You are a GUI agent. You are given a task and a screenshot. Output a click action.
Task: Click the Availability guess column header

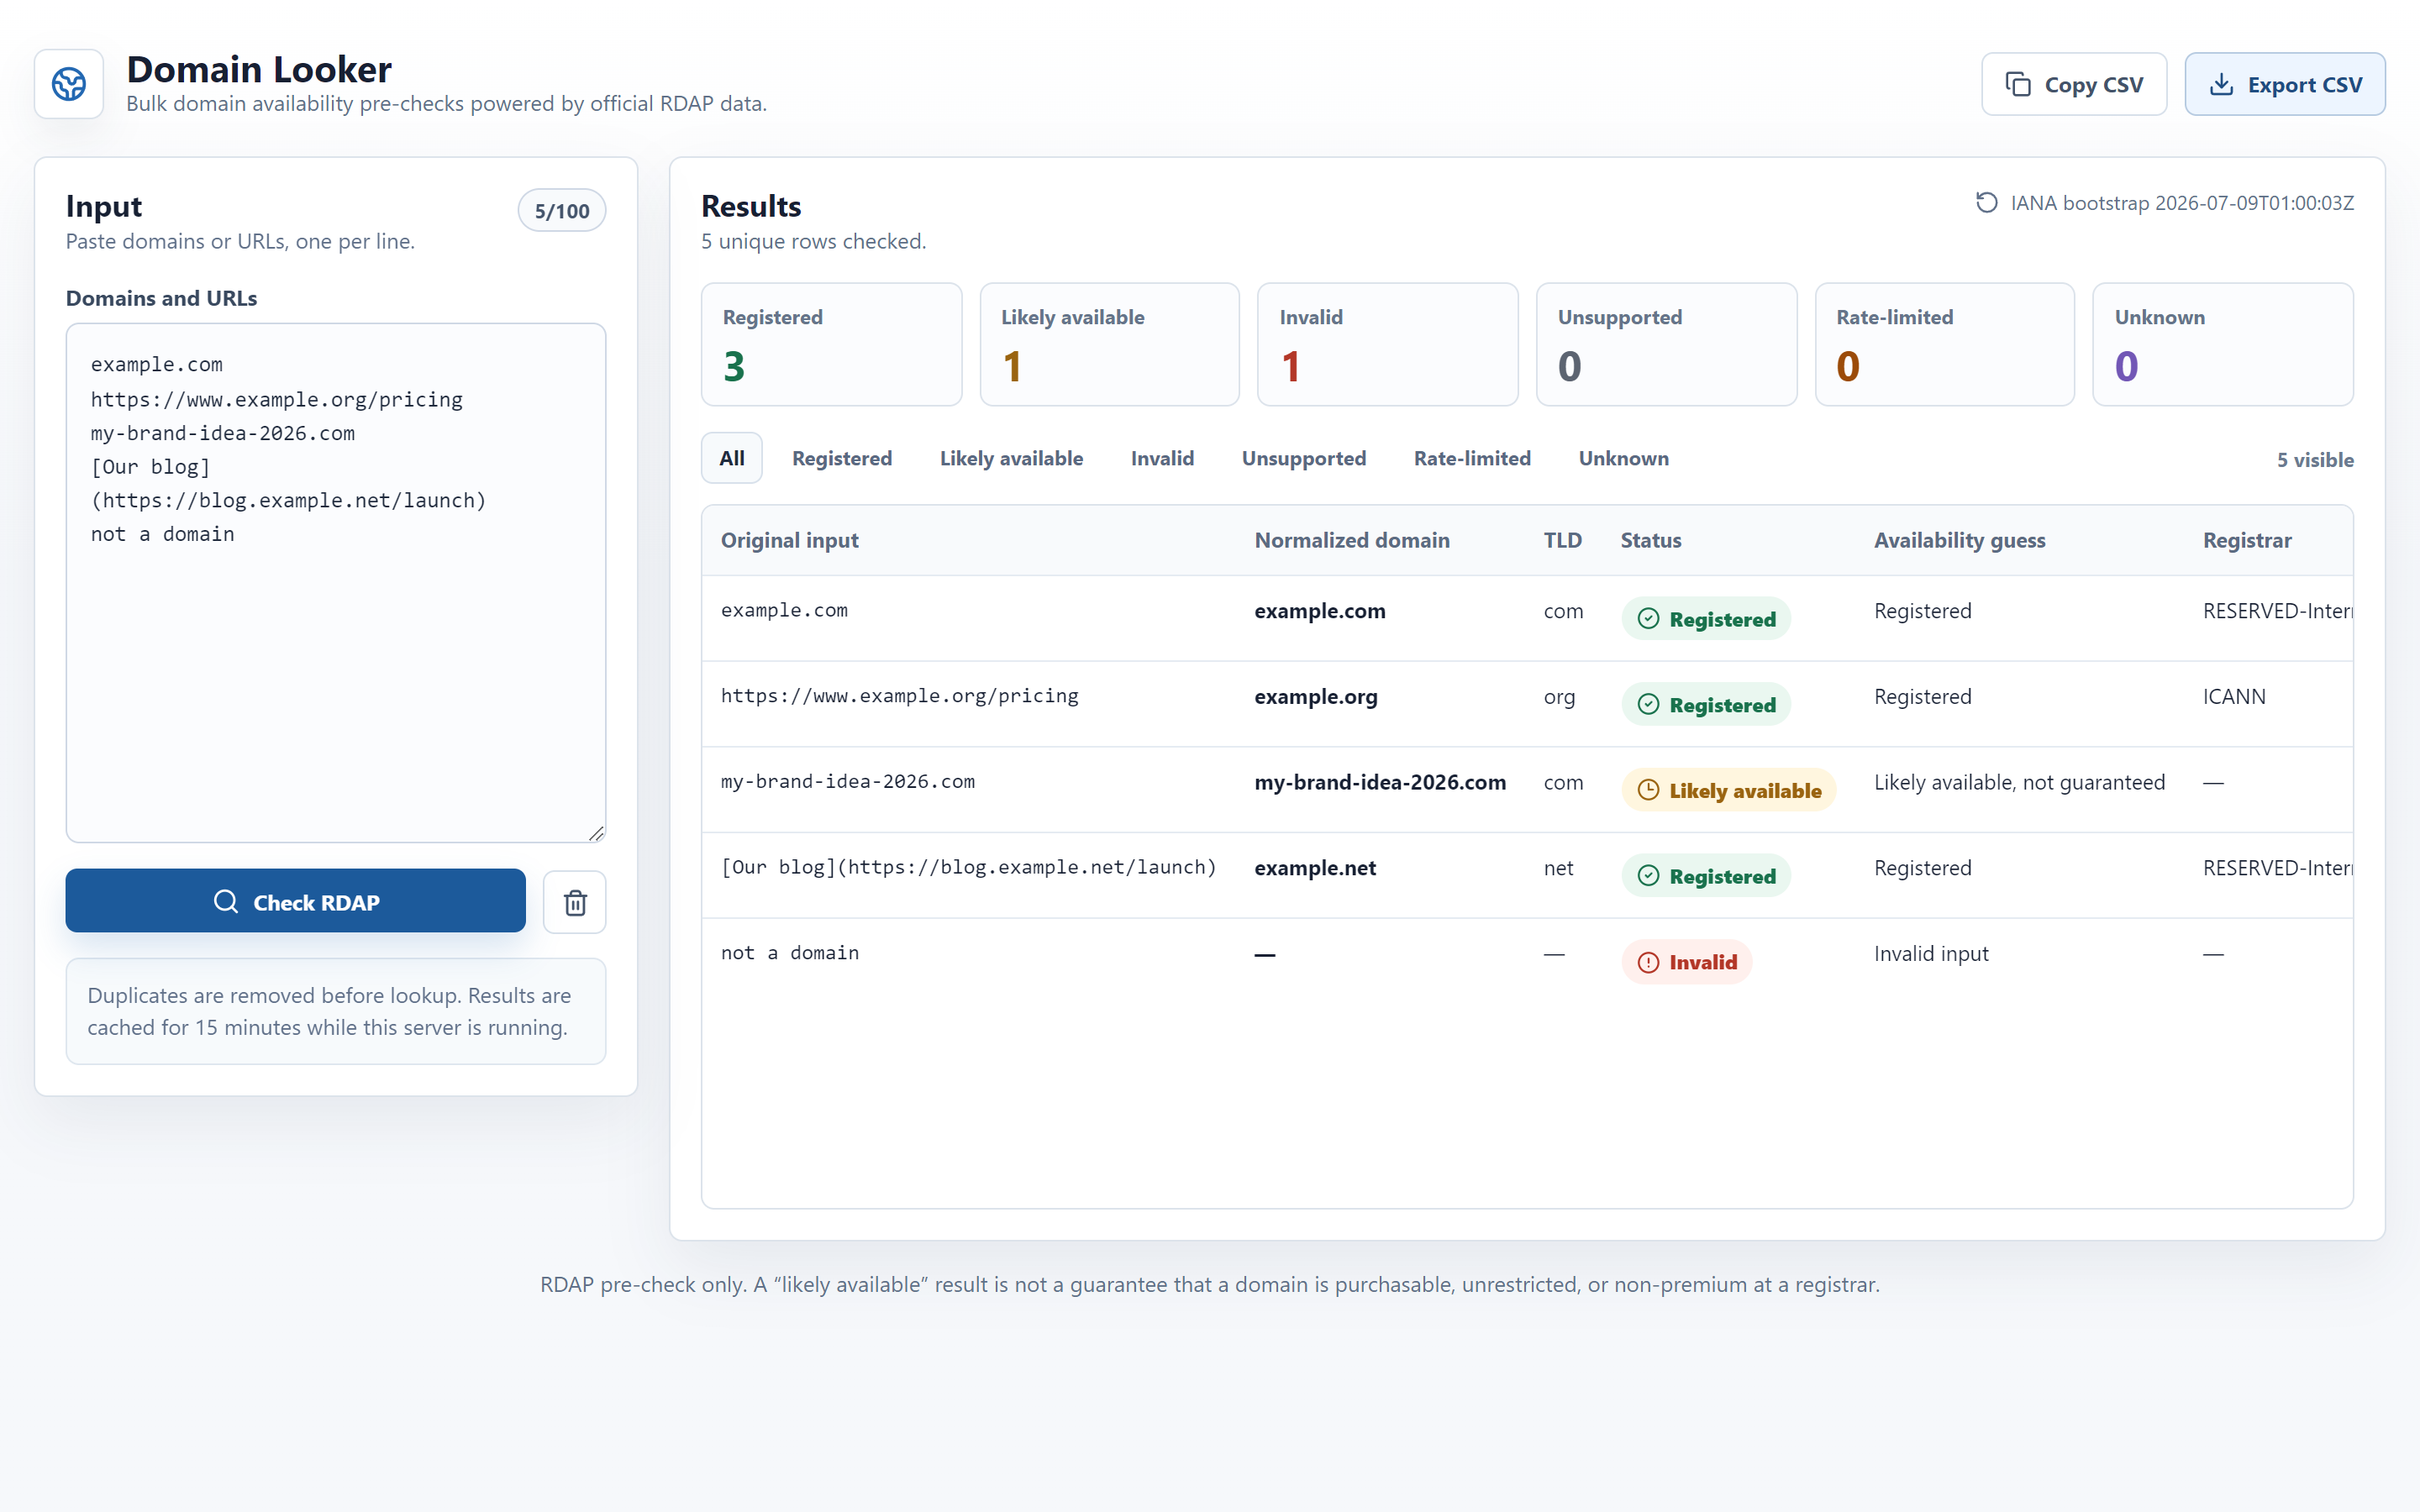click(x=1959, y=540)
